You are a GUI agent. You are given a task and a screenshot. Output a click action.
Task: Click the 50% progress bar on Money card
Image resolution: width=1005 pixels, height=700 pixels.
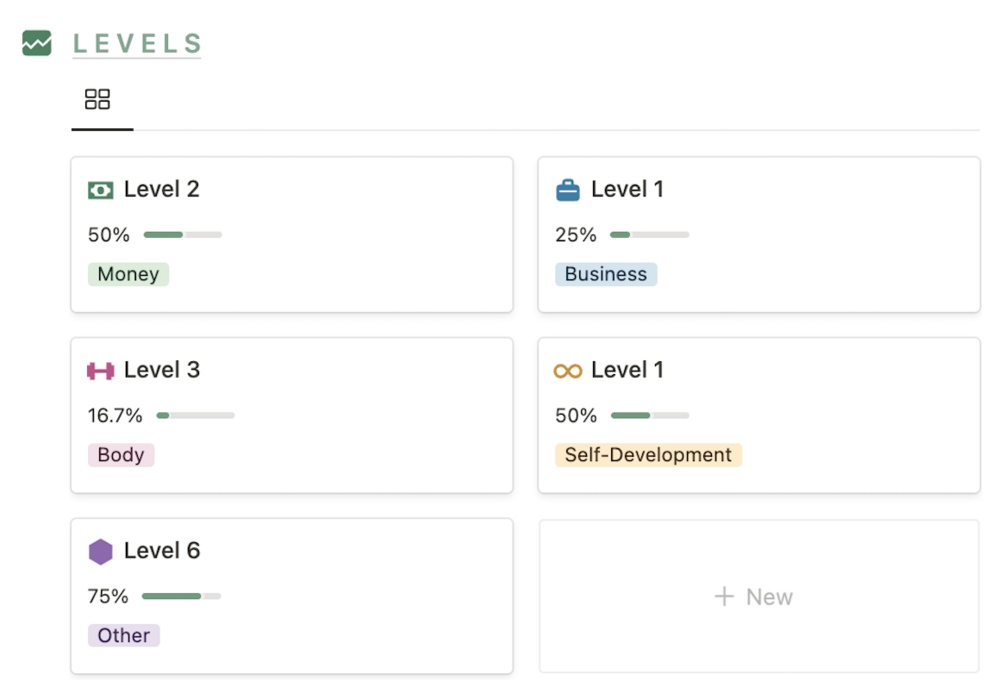click(182, 235)
